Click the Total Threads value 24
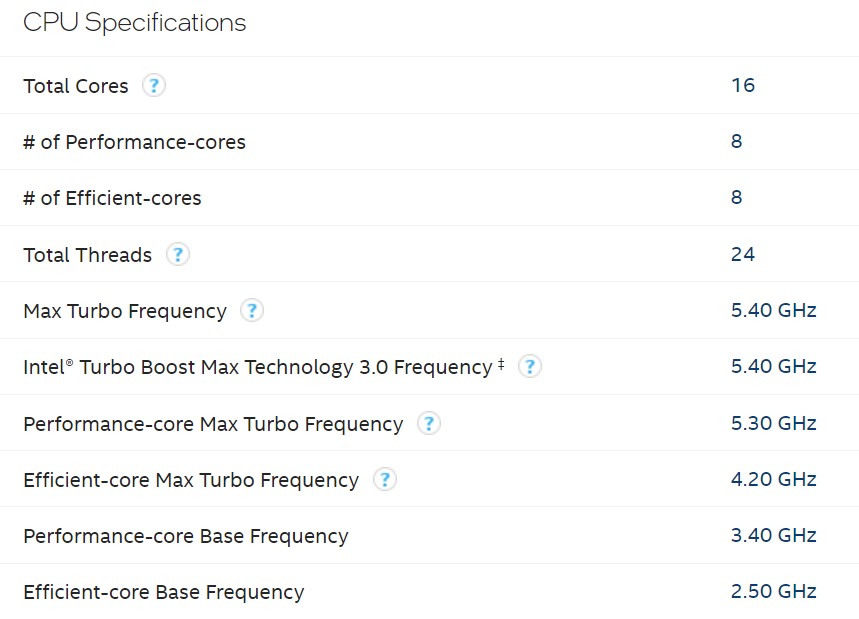The width and height of the screenshot is (859, 619). pyautogui.click(x=743, y=254)
